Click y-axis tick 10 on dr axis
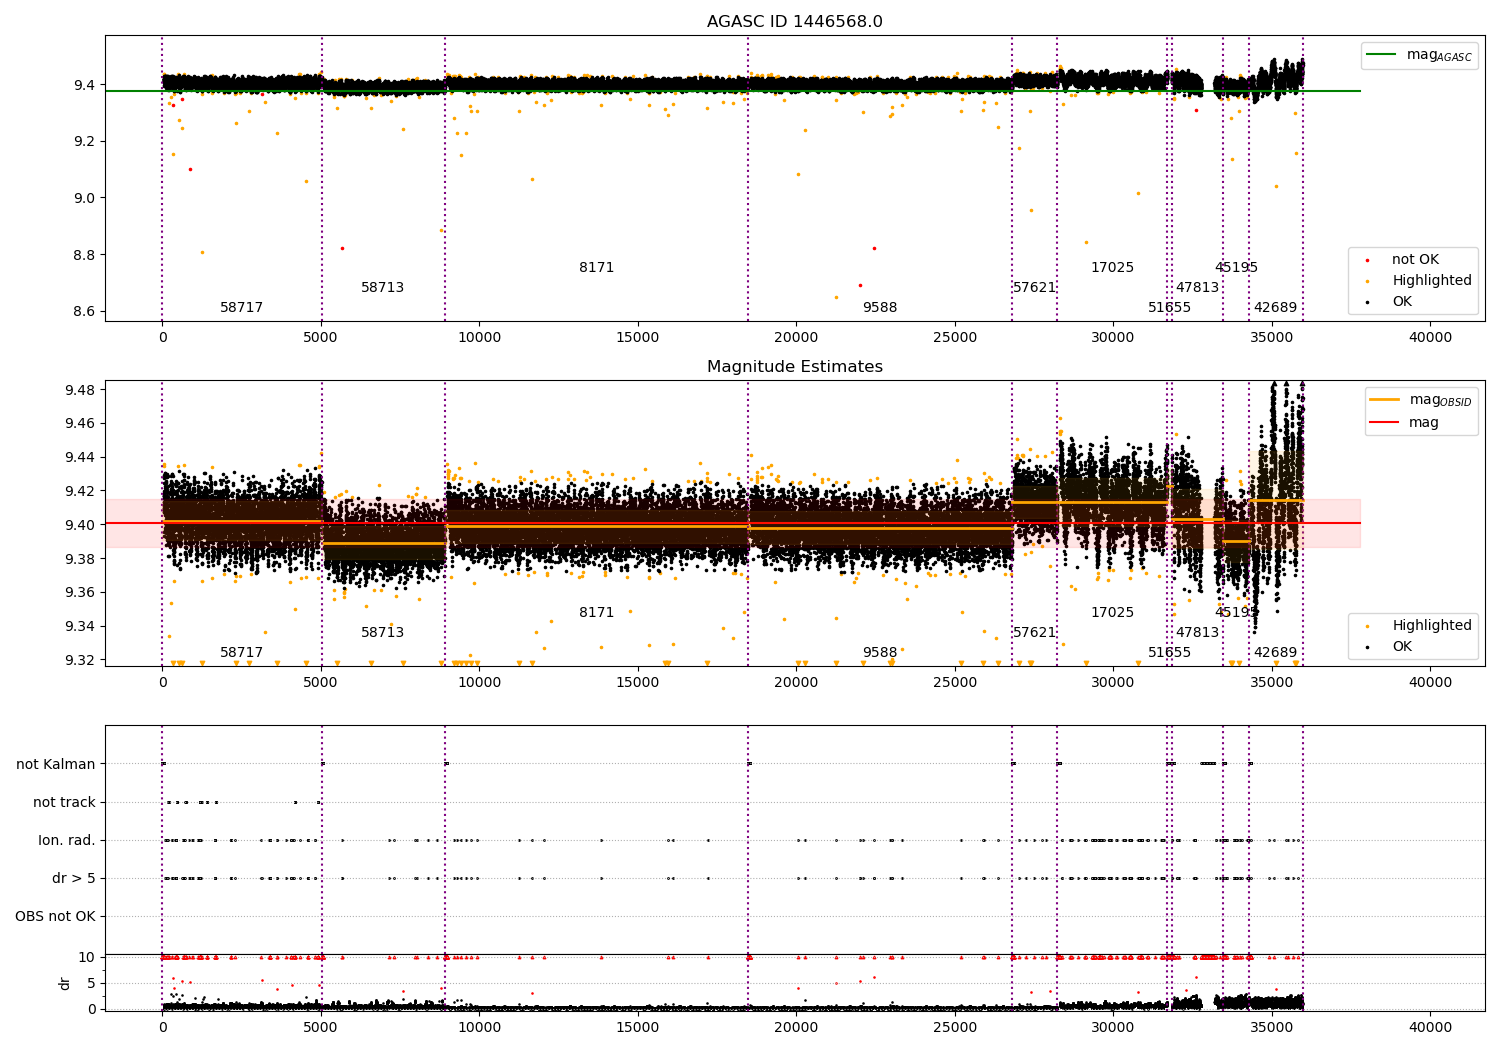Image resolution: width=1500 pixels, height=1050 pixels. 87,957
